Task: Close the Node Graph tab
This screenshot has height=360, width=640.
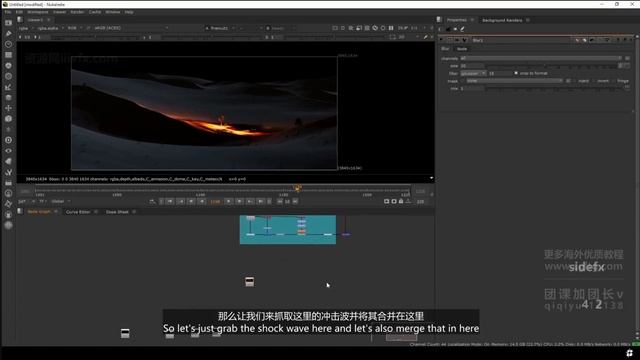Action: click(x=56, y=211)
